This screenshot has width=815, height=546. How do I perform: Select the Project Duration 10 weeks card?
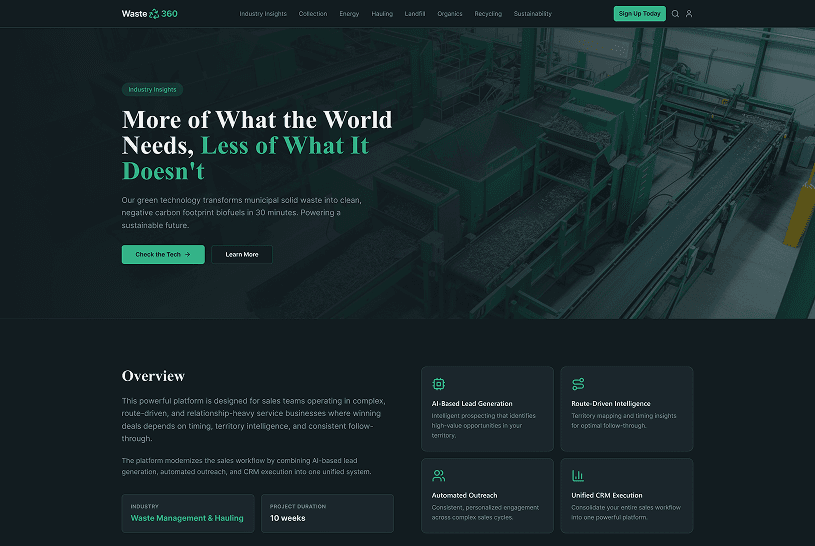pos(327,513)
